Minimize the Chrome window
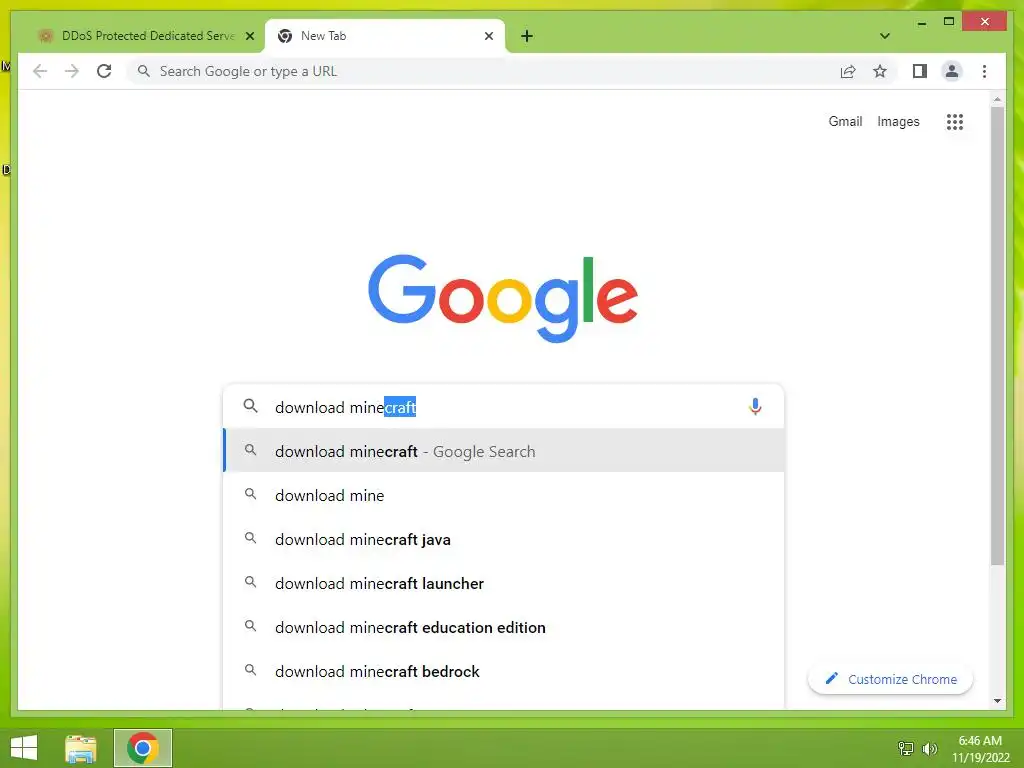Viewport: 1024px width, 768px height. (x=921, y=22)
